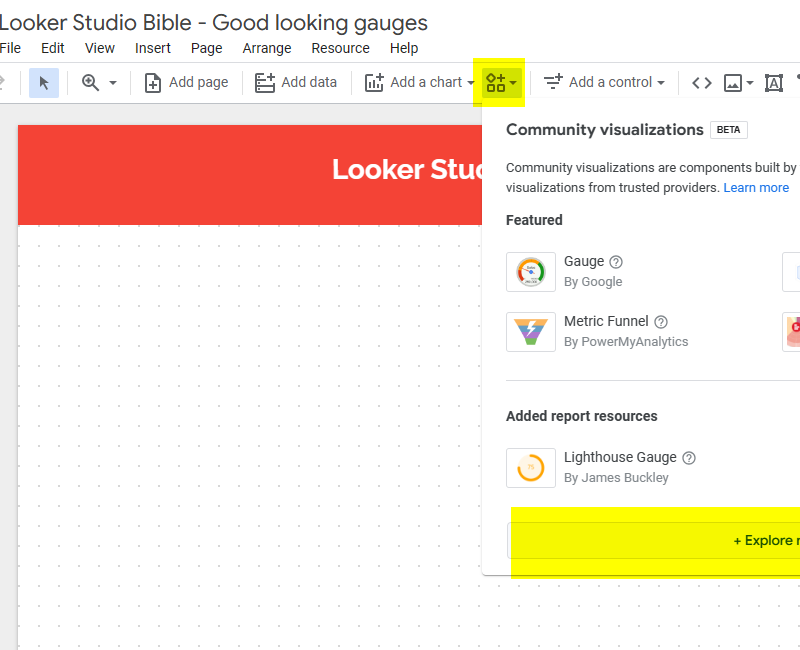Click the Add data icon
The height and width of the screenshot is (650, 800).
coord(265,83)
